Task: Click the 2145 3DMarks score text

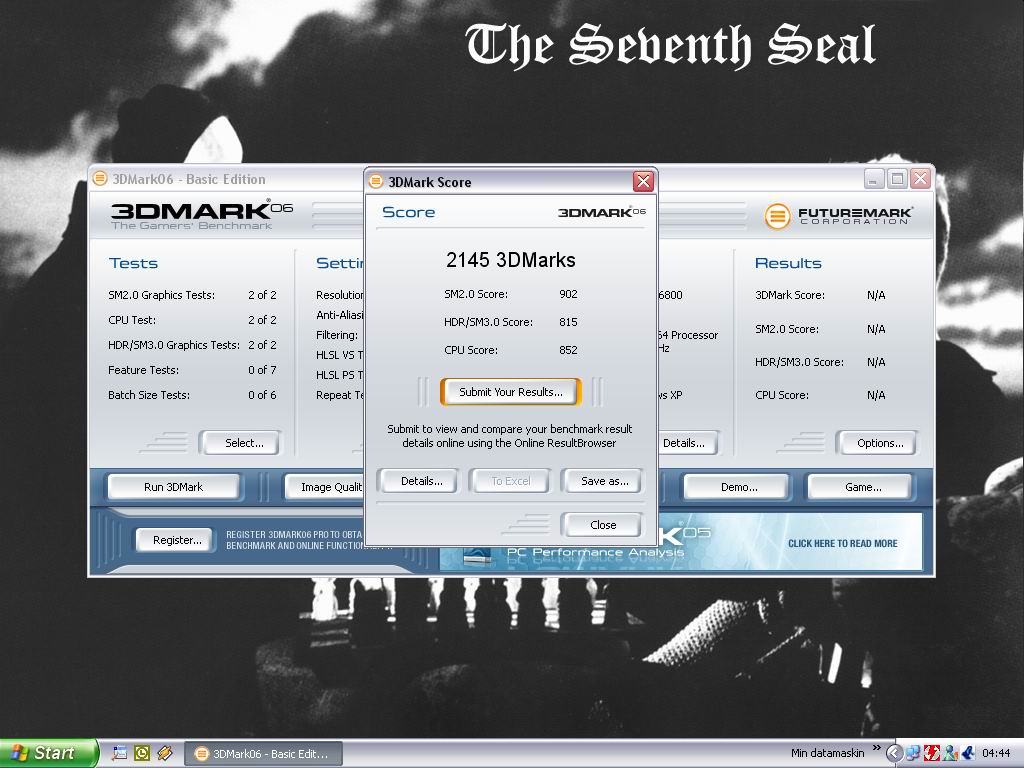Action: (511, 260)
